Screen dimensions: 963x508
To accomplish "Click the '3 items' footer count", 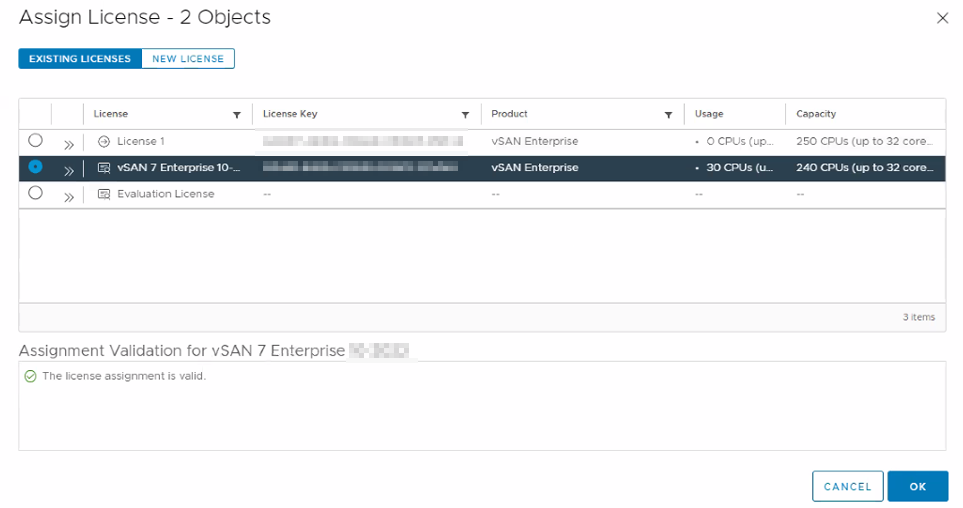I will coord(919,317).
